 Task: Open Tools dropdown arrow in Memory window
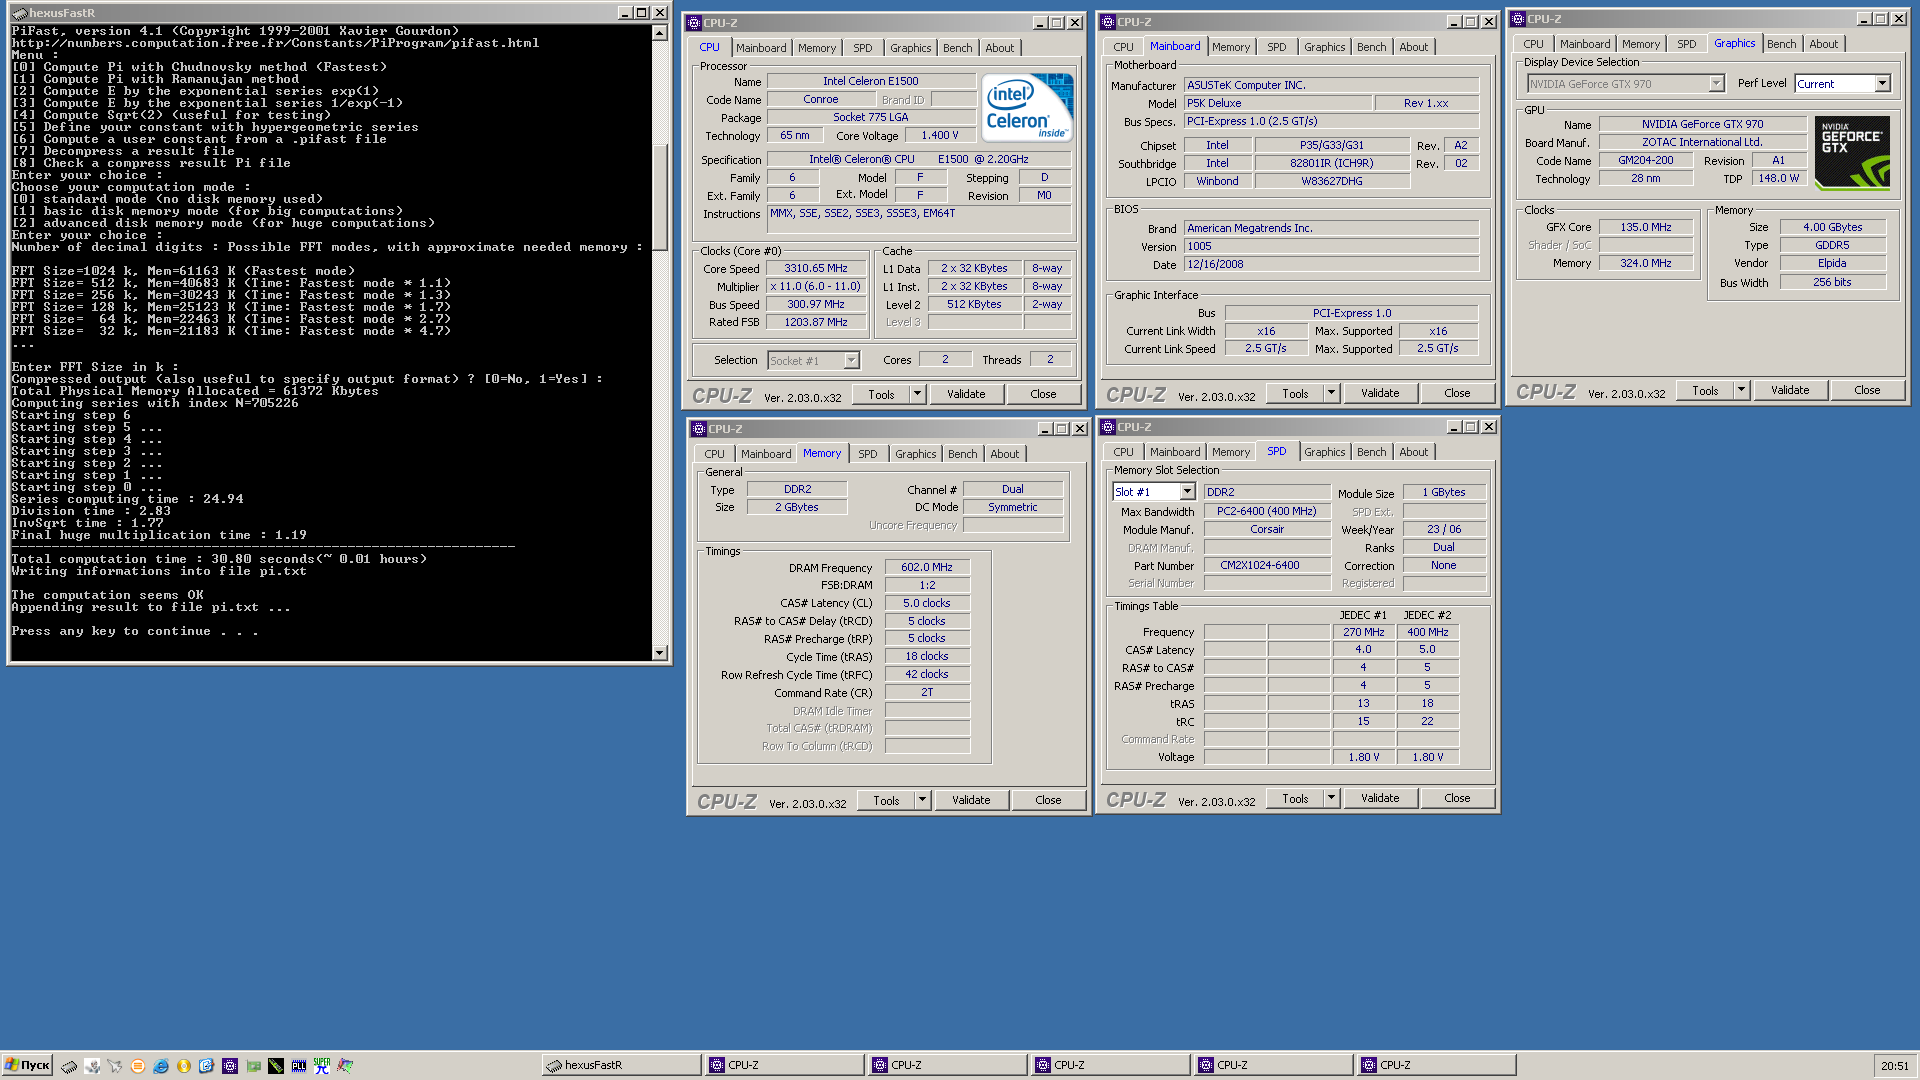click(922, 800)
